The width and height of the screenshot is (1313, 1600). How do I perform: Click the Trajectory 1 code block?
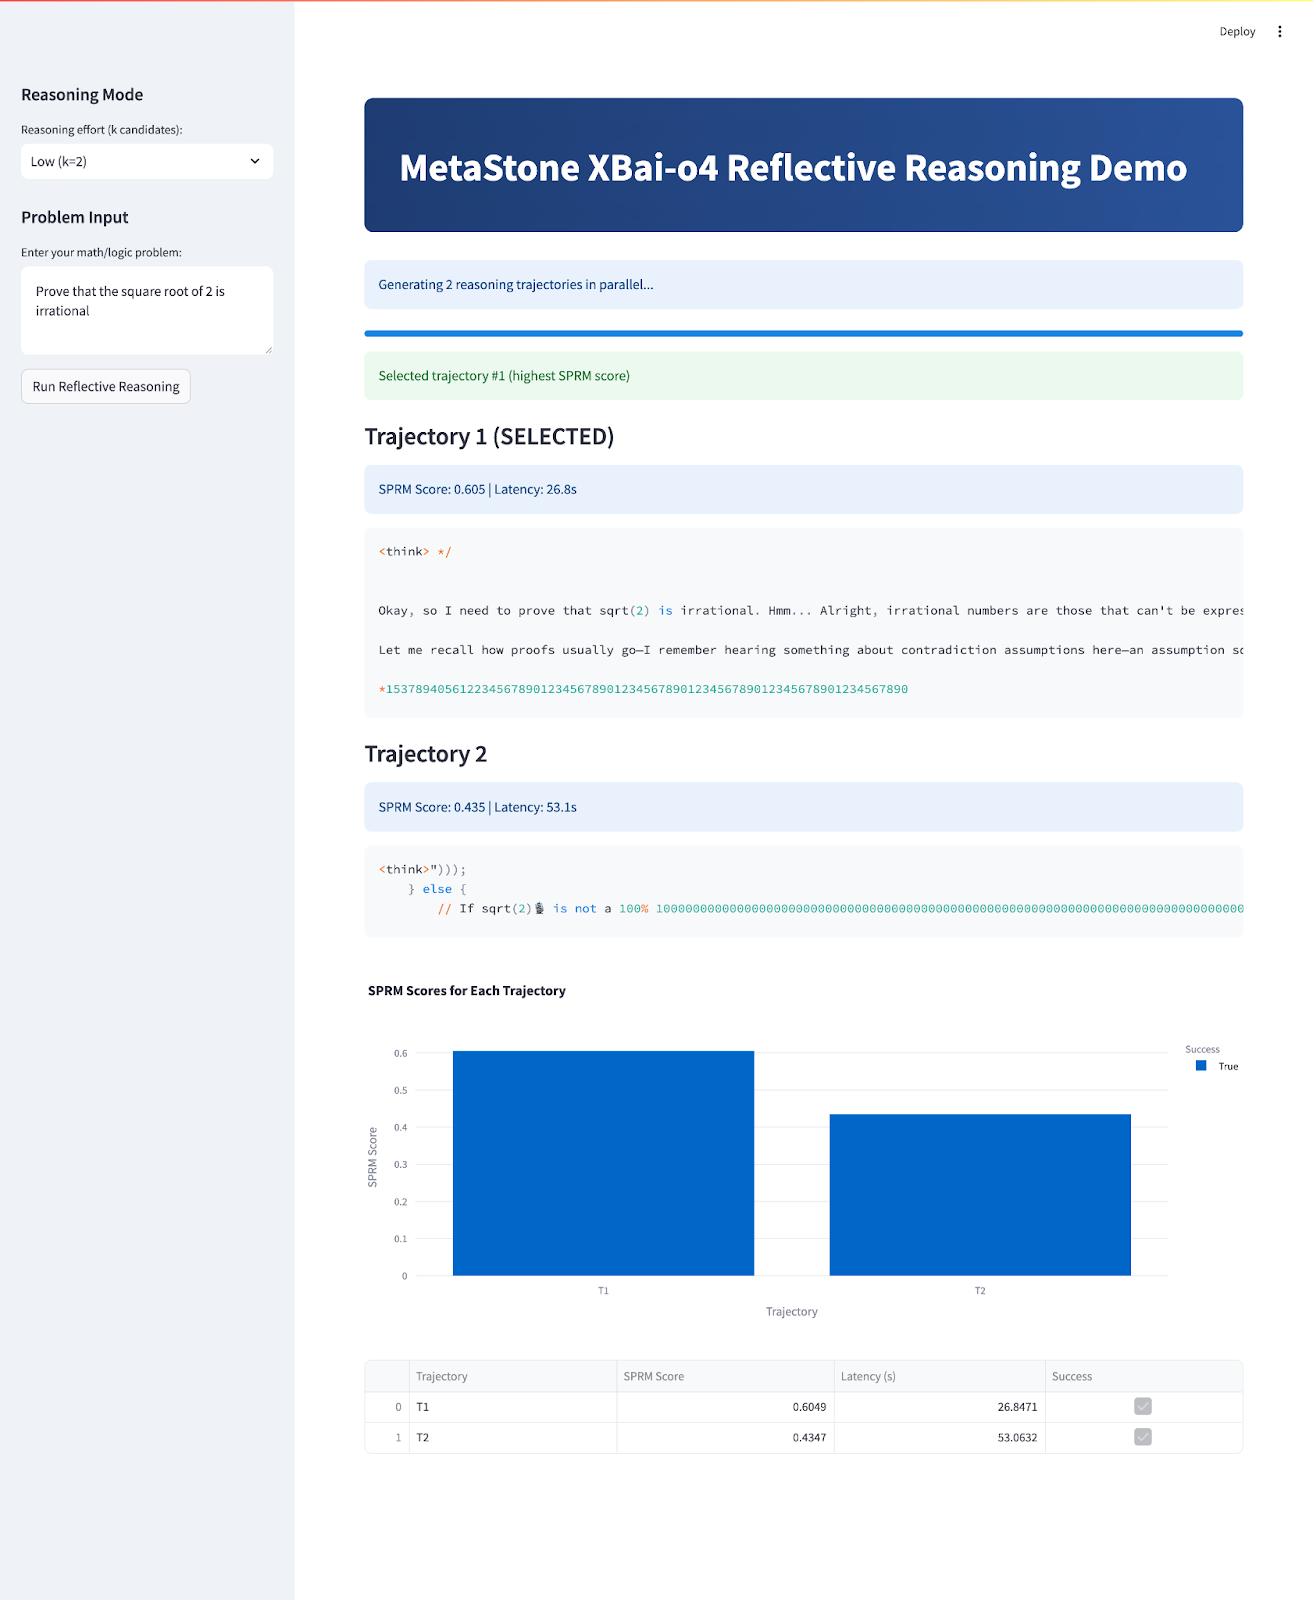[803, 622]
